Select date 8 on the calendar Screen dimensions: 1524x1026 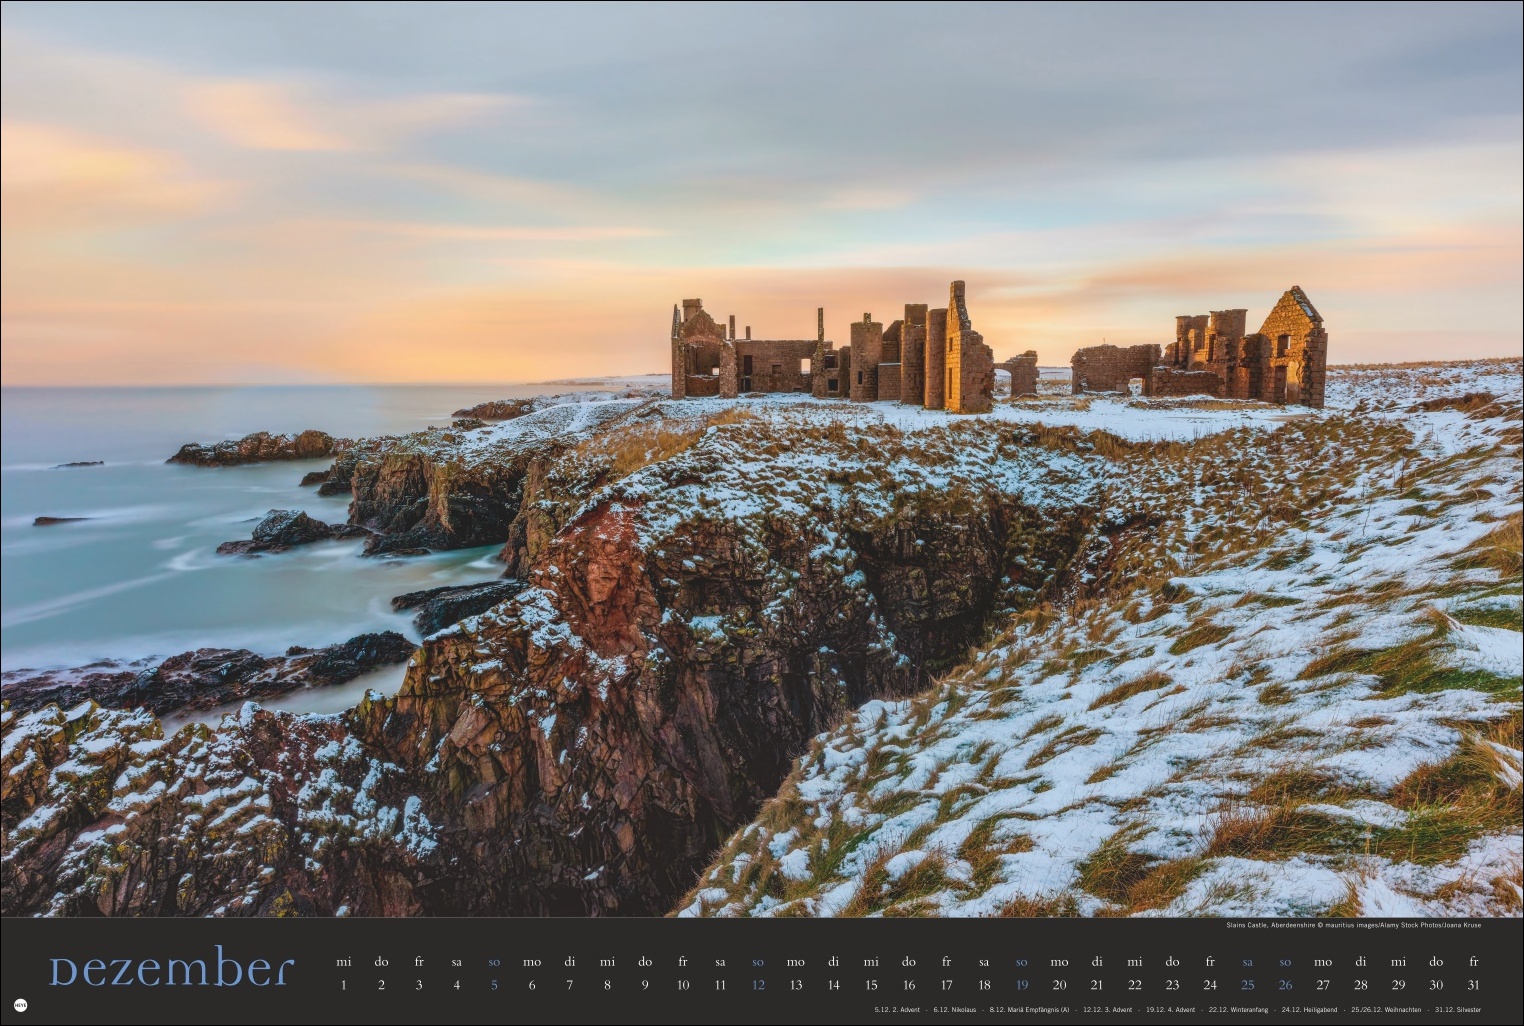[607, 985]
